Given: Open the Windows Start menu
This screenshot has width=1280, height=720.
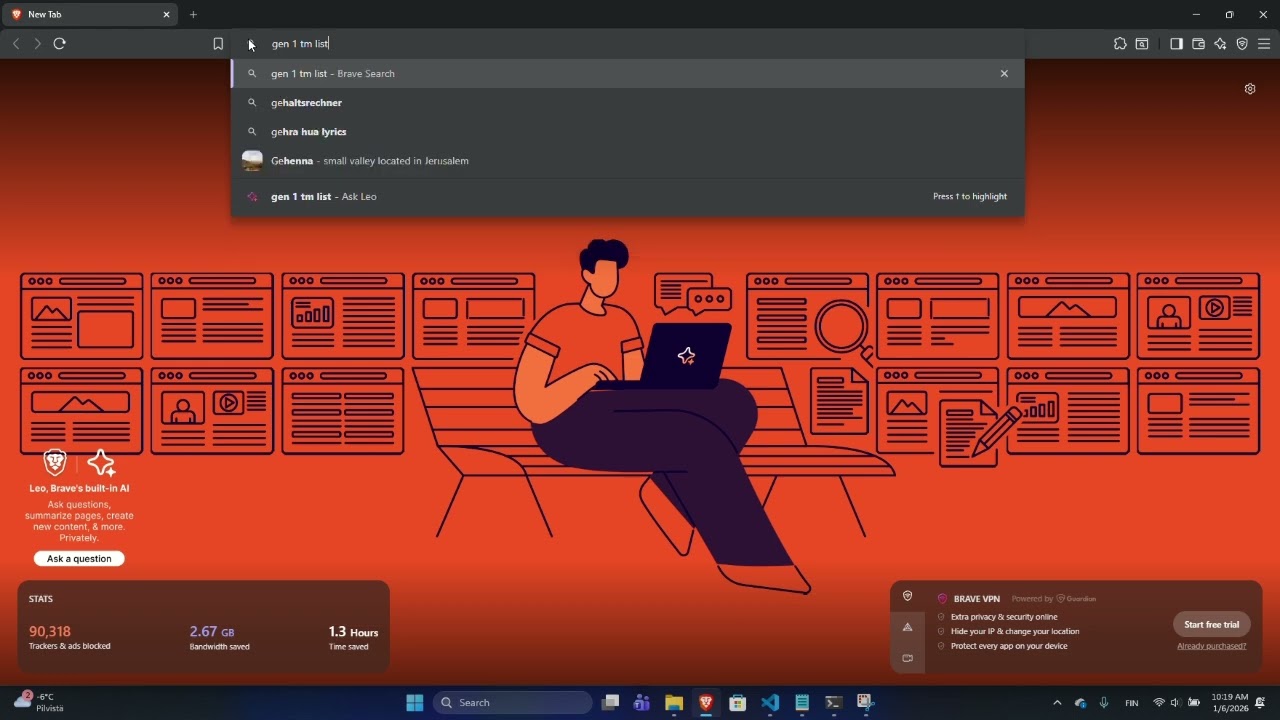Looking at the screenshot, I should pyautogui.click(x=414, y=703).
